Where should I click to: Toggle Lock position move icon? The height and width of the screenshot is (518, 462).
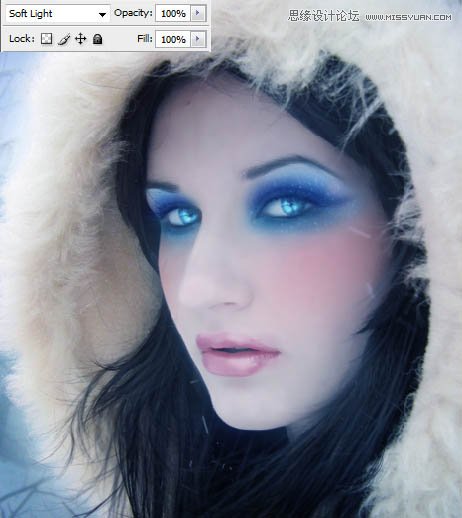coord(80,39)
